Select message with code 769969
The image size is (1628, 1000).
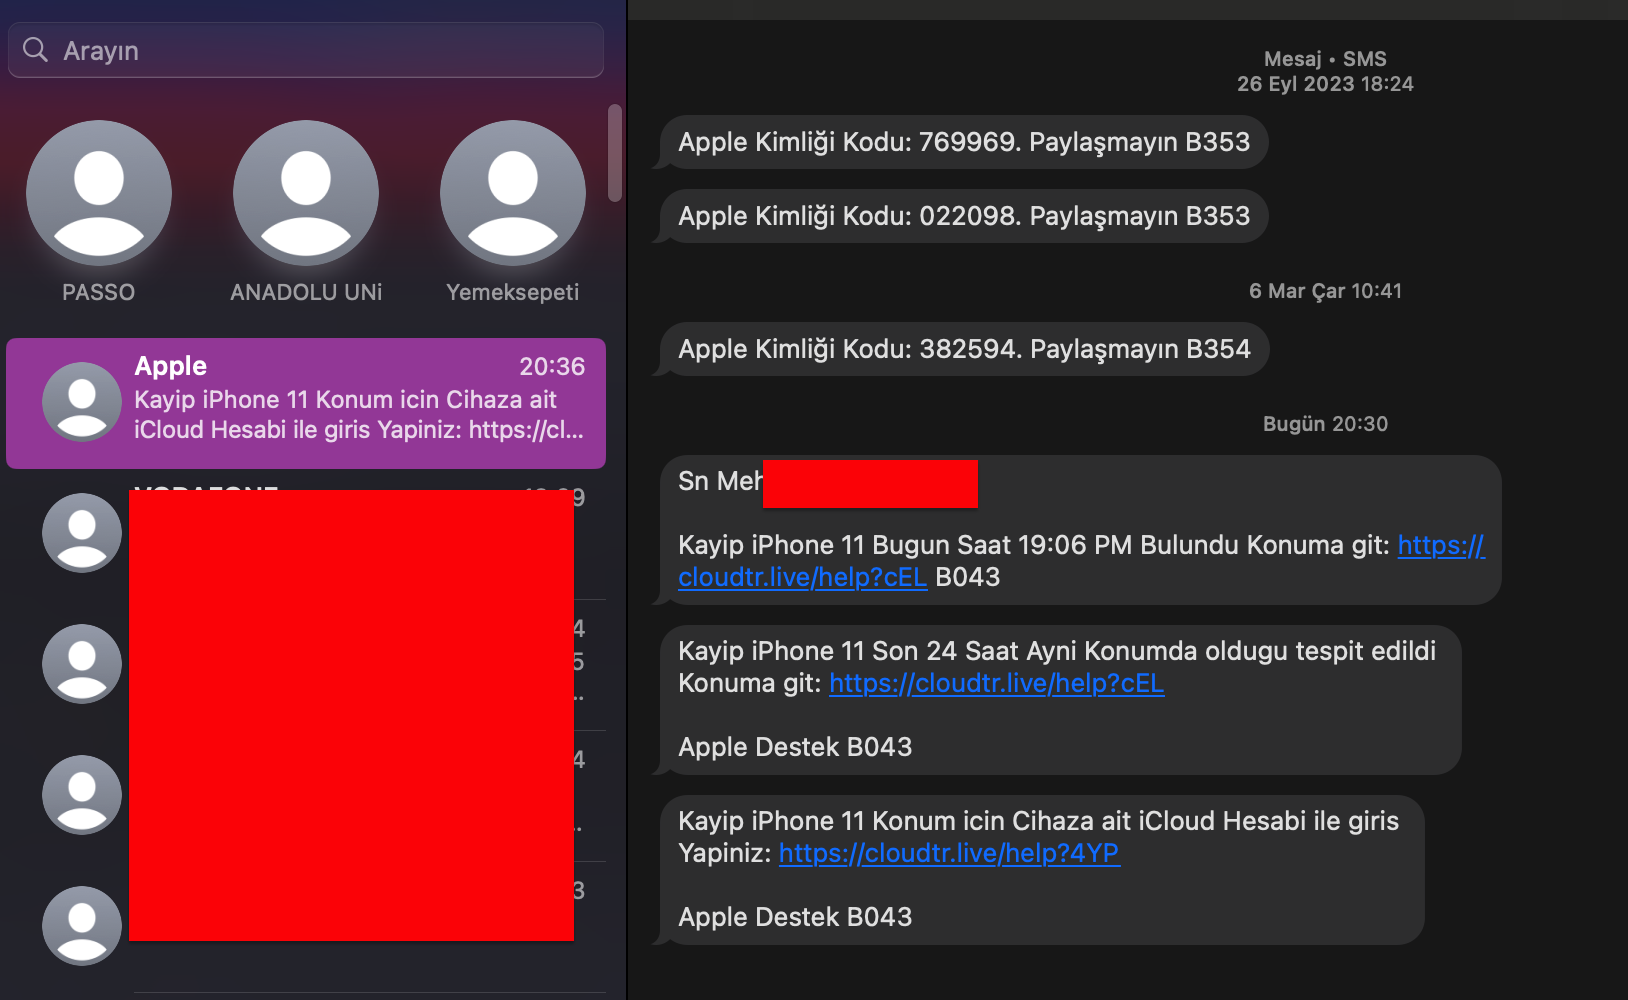point(964,142)
